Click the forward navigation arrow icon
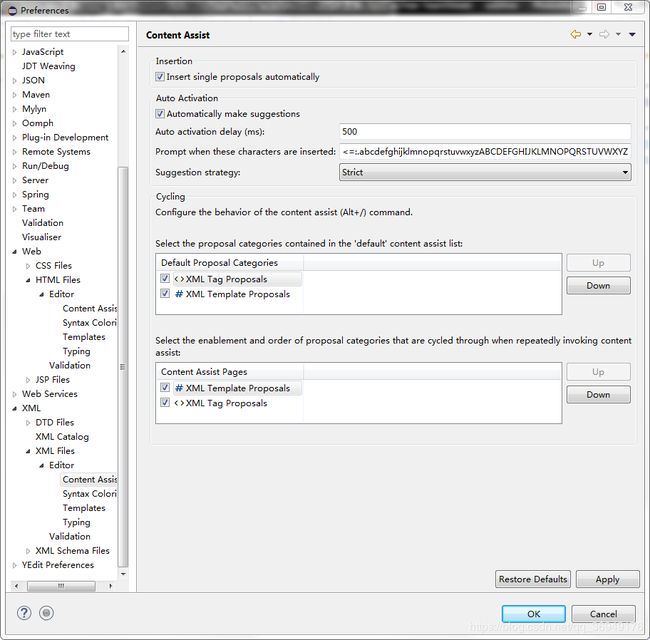 (x=604, y=34)
